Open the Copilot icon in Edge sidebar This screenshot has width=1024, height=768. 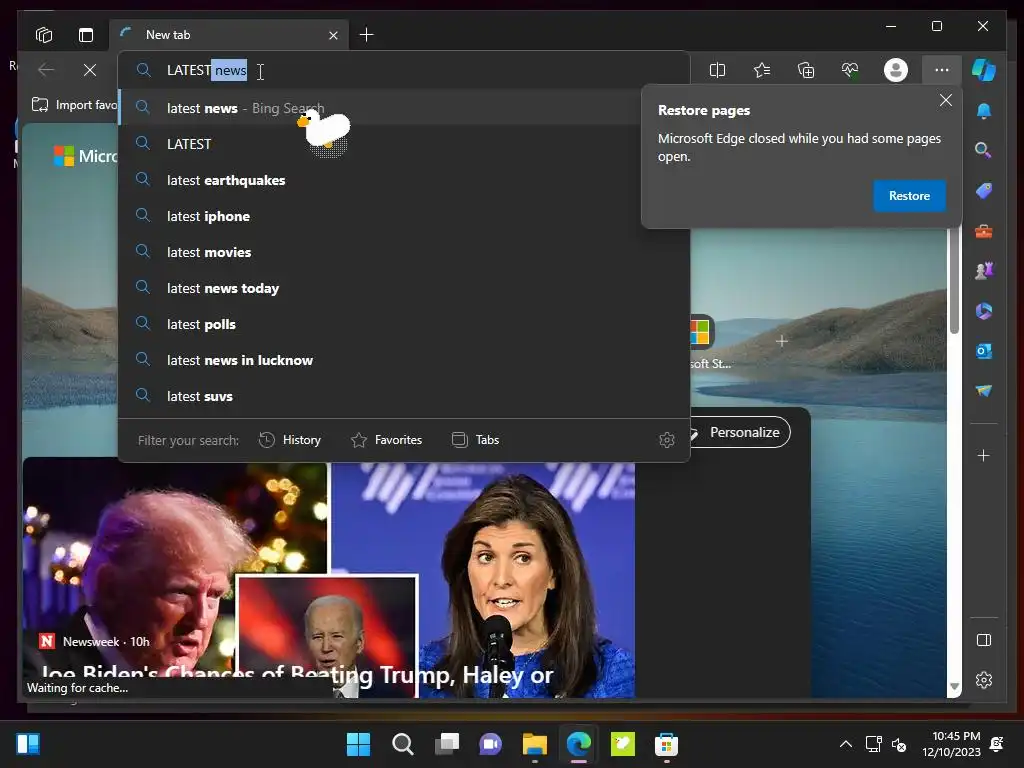pyautogui.click(x=984, y=70)
